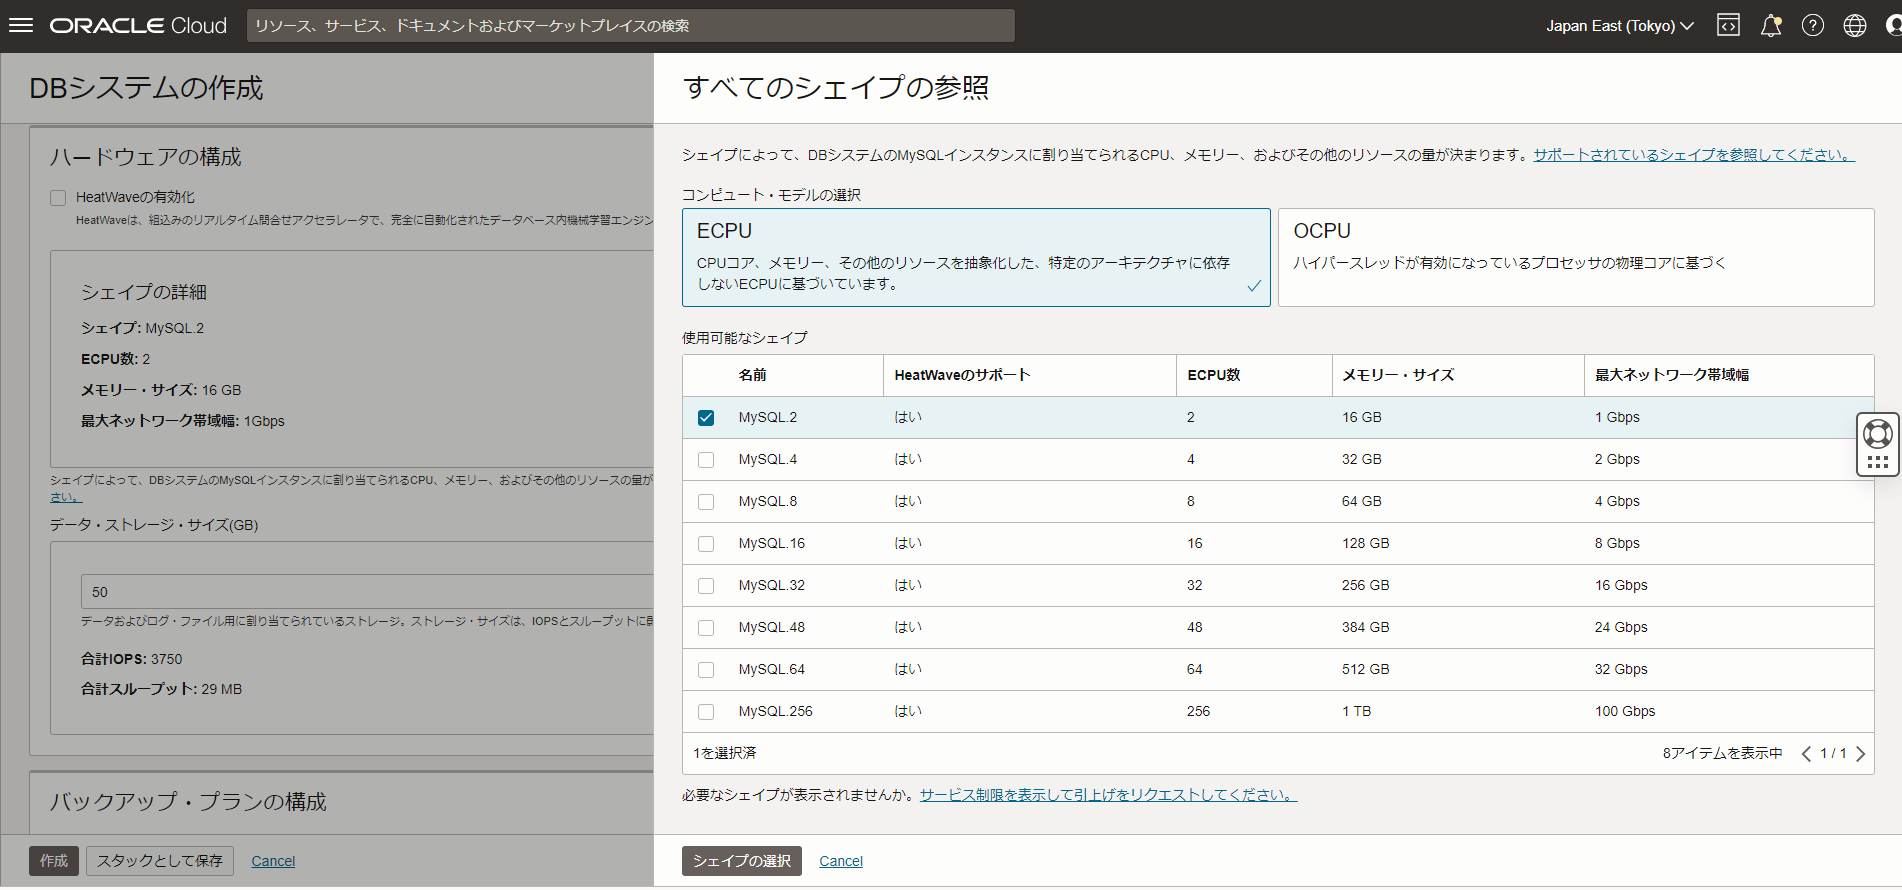Click the MySQL.32 name cell
1902x890 pixels.
click(772, 586)
